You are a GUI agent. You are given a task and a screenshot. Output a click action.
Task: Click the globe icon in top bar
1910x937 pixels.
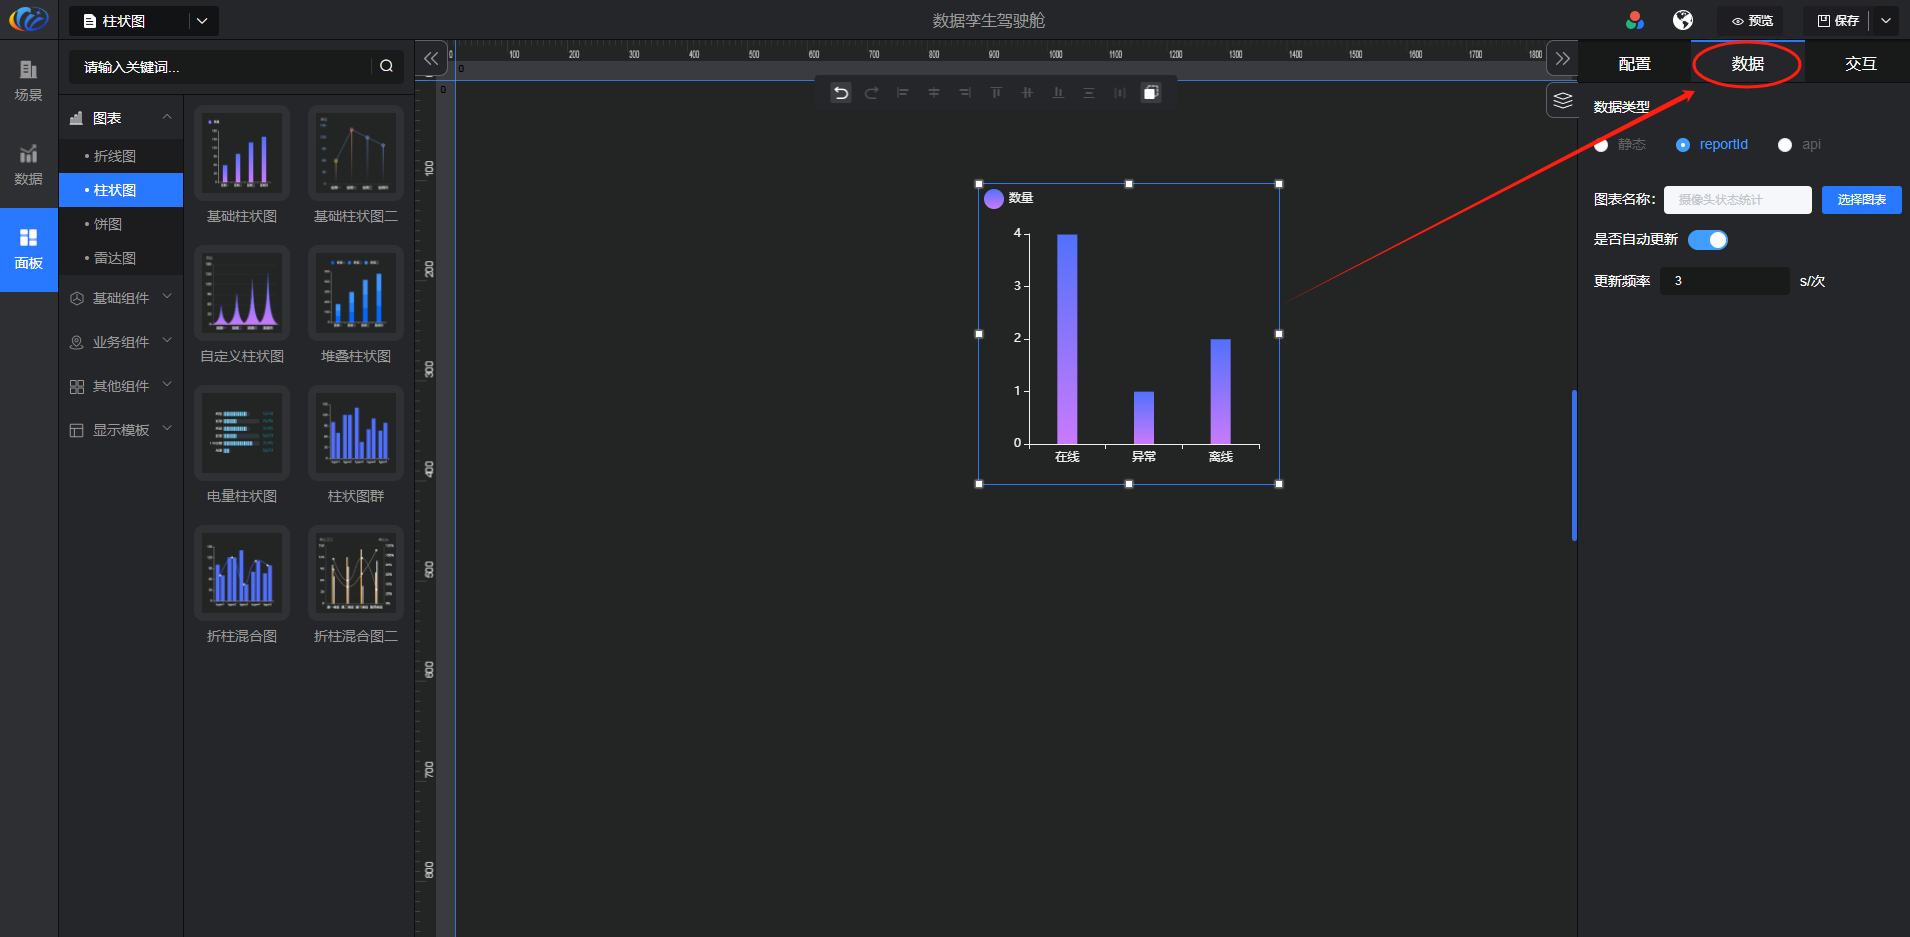(1683, 20)
